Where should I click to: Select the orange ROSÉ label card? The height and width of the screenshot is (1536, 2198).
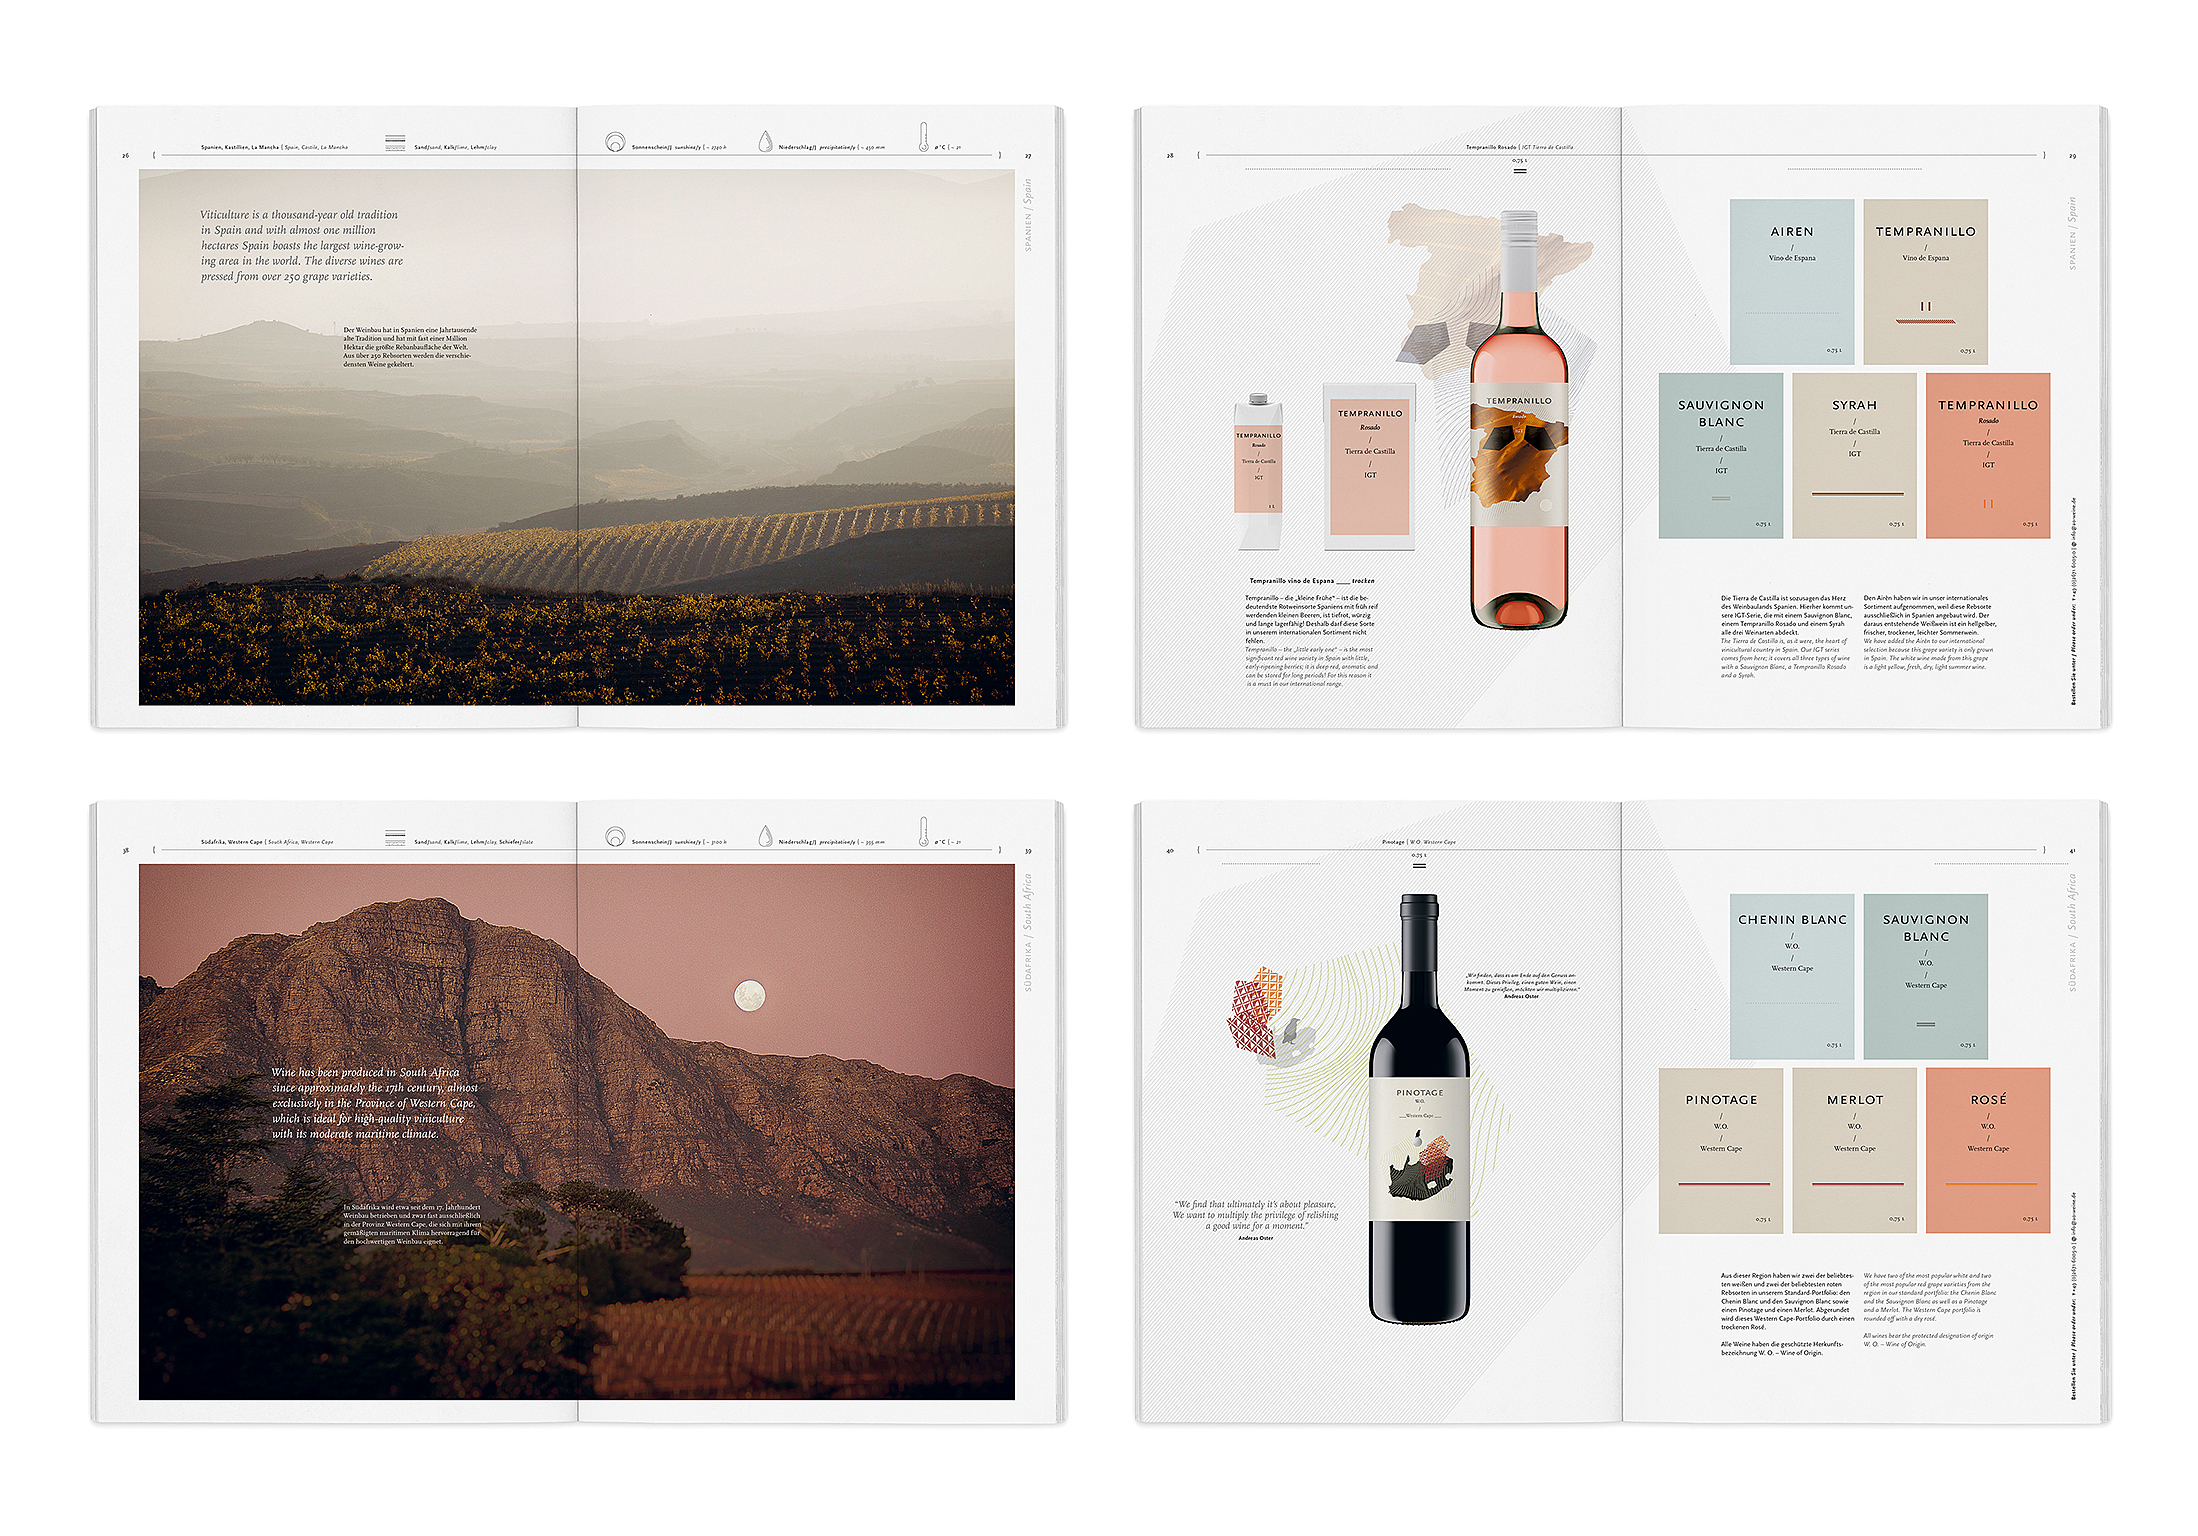pos(1987,1150)
